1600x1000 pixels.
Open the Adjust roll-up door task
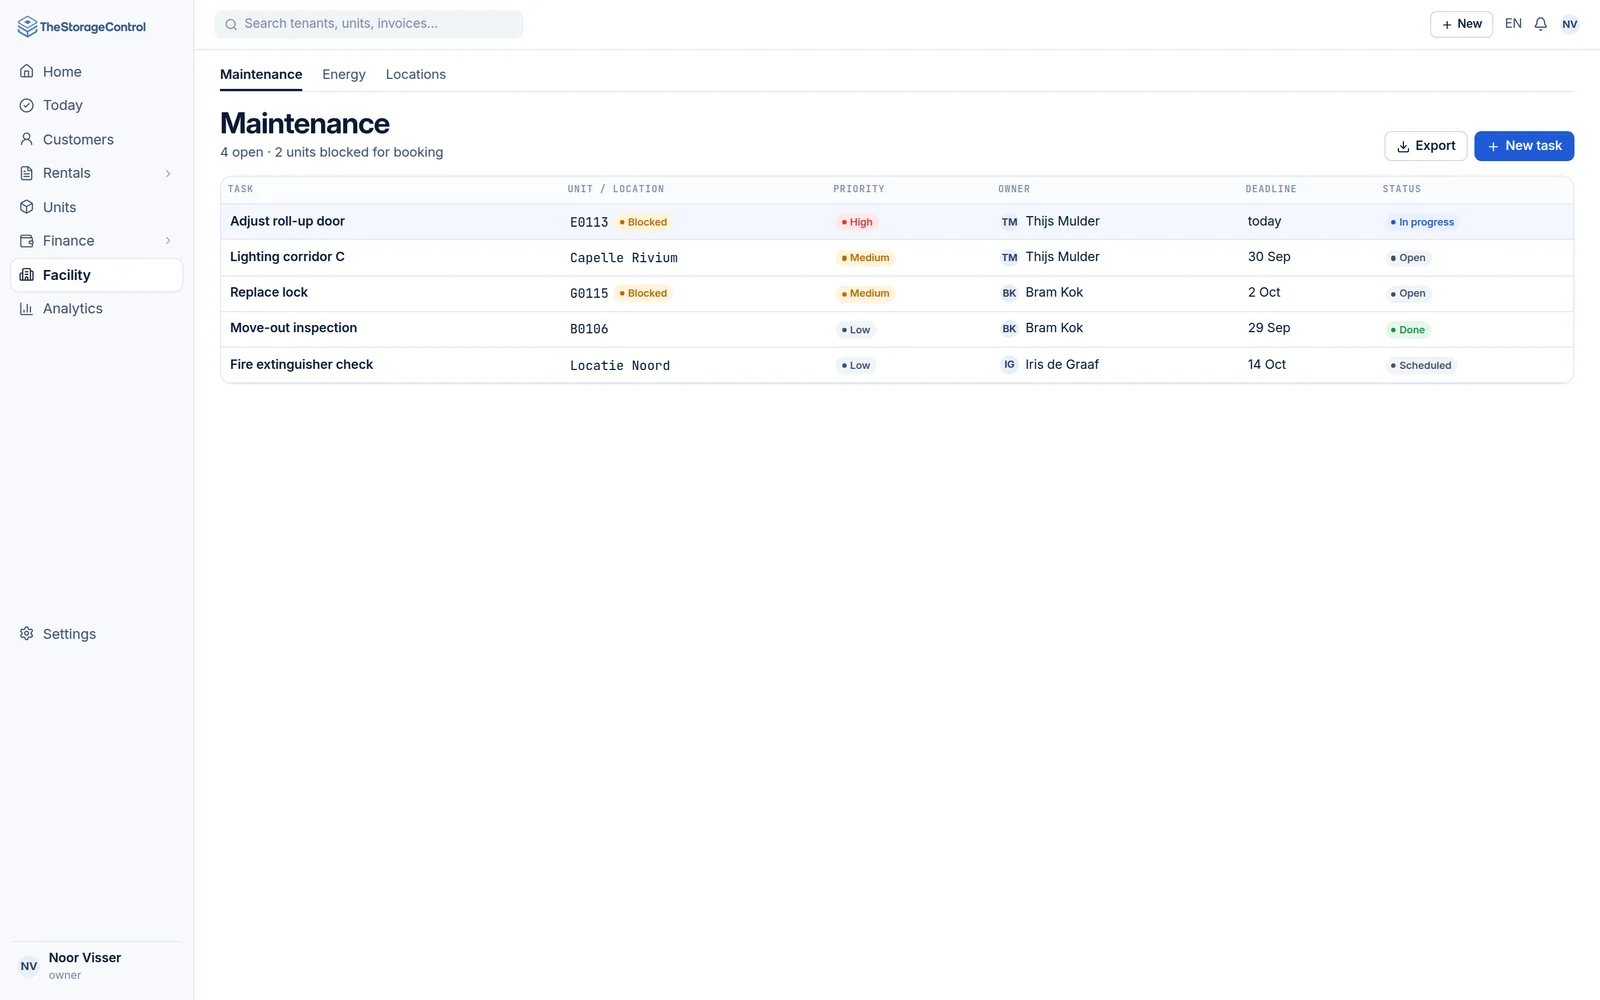click(897, 222)
